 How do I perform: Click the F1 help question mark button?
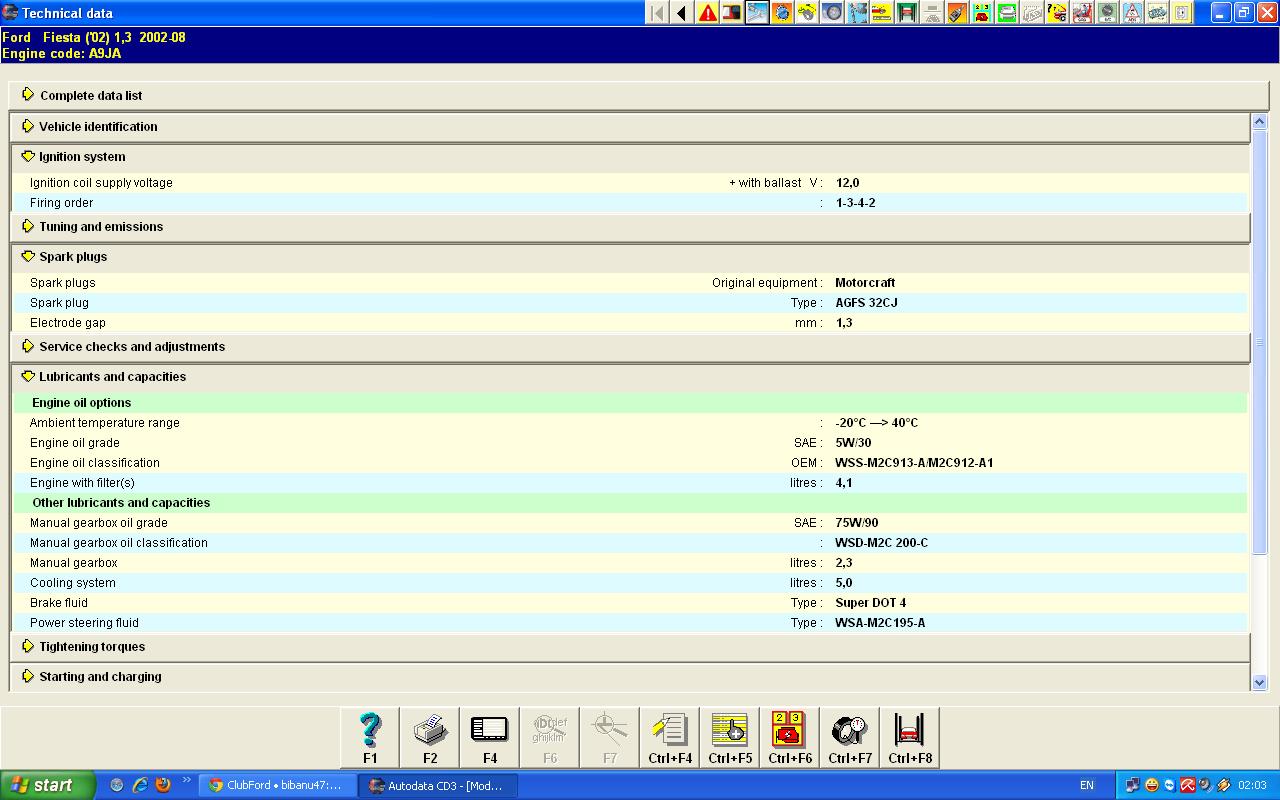[x=370, y=737]
